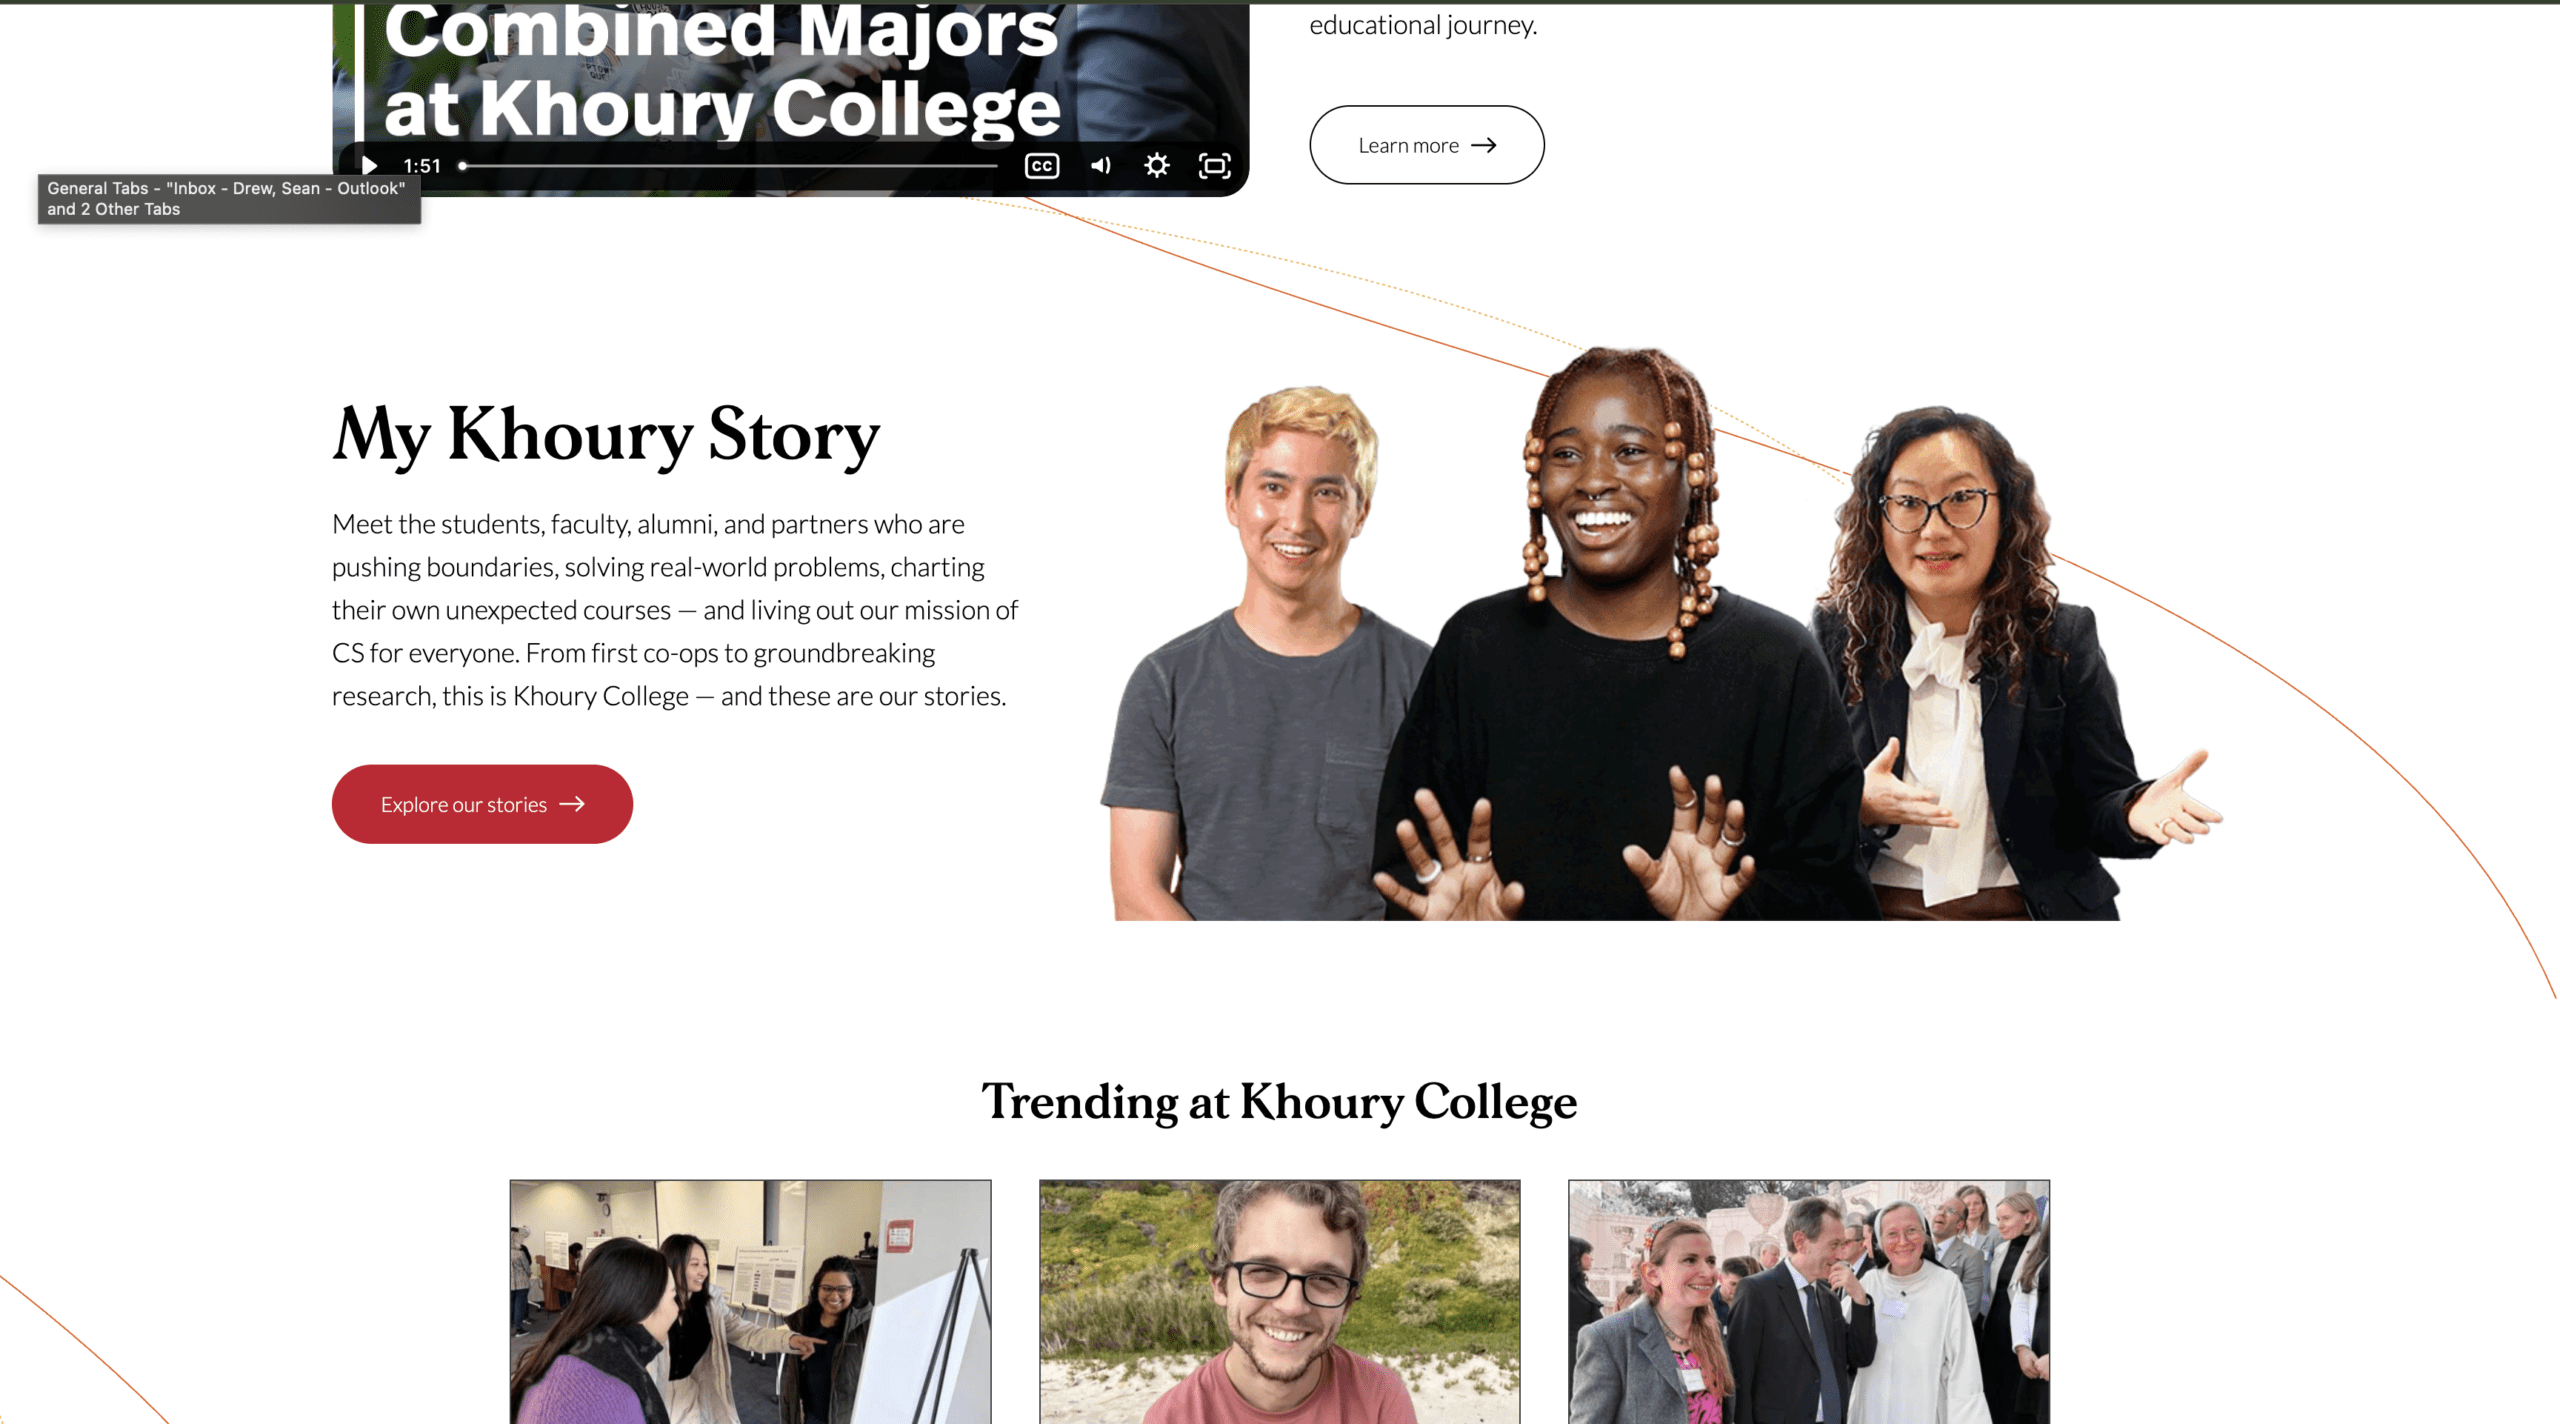This screenshot has height=1424, width=2560.
Task: Open video settings gear icon
Action: (1156, 166)
